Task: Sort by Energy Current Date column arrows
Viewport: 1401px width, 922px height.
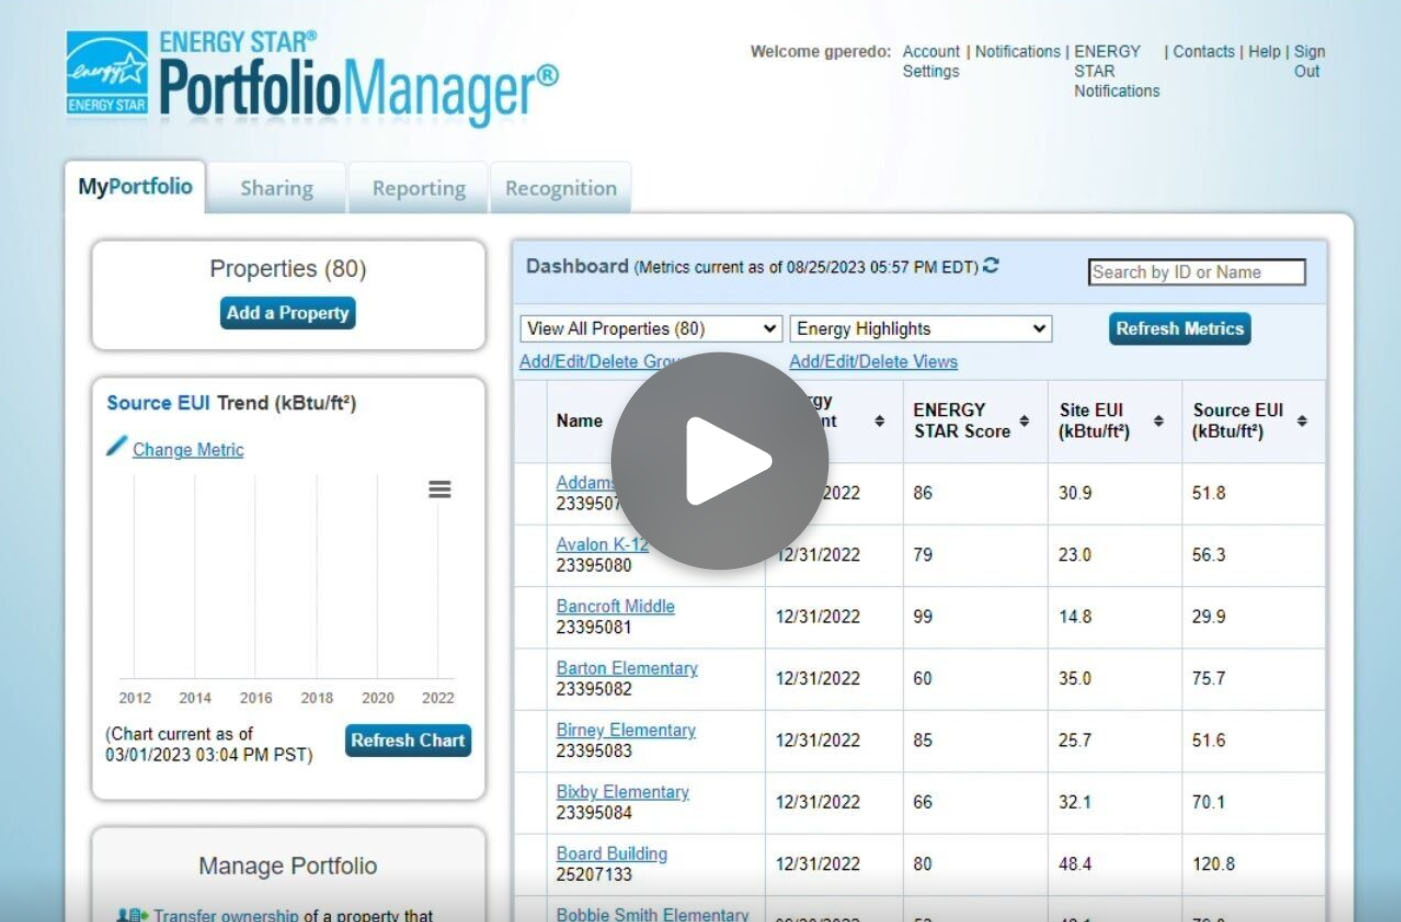Action: (879, 421)
